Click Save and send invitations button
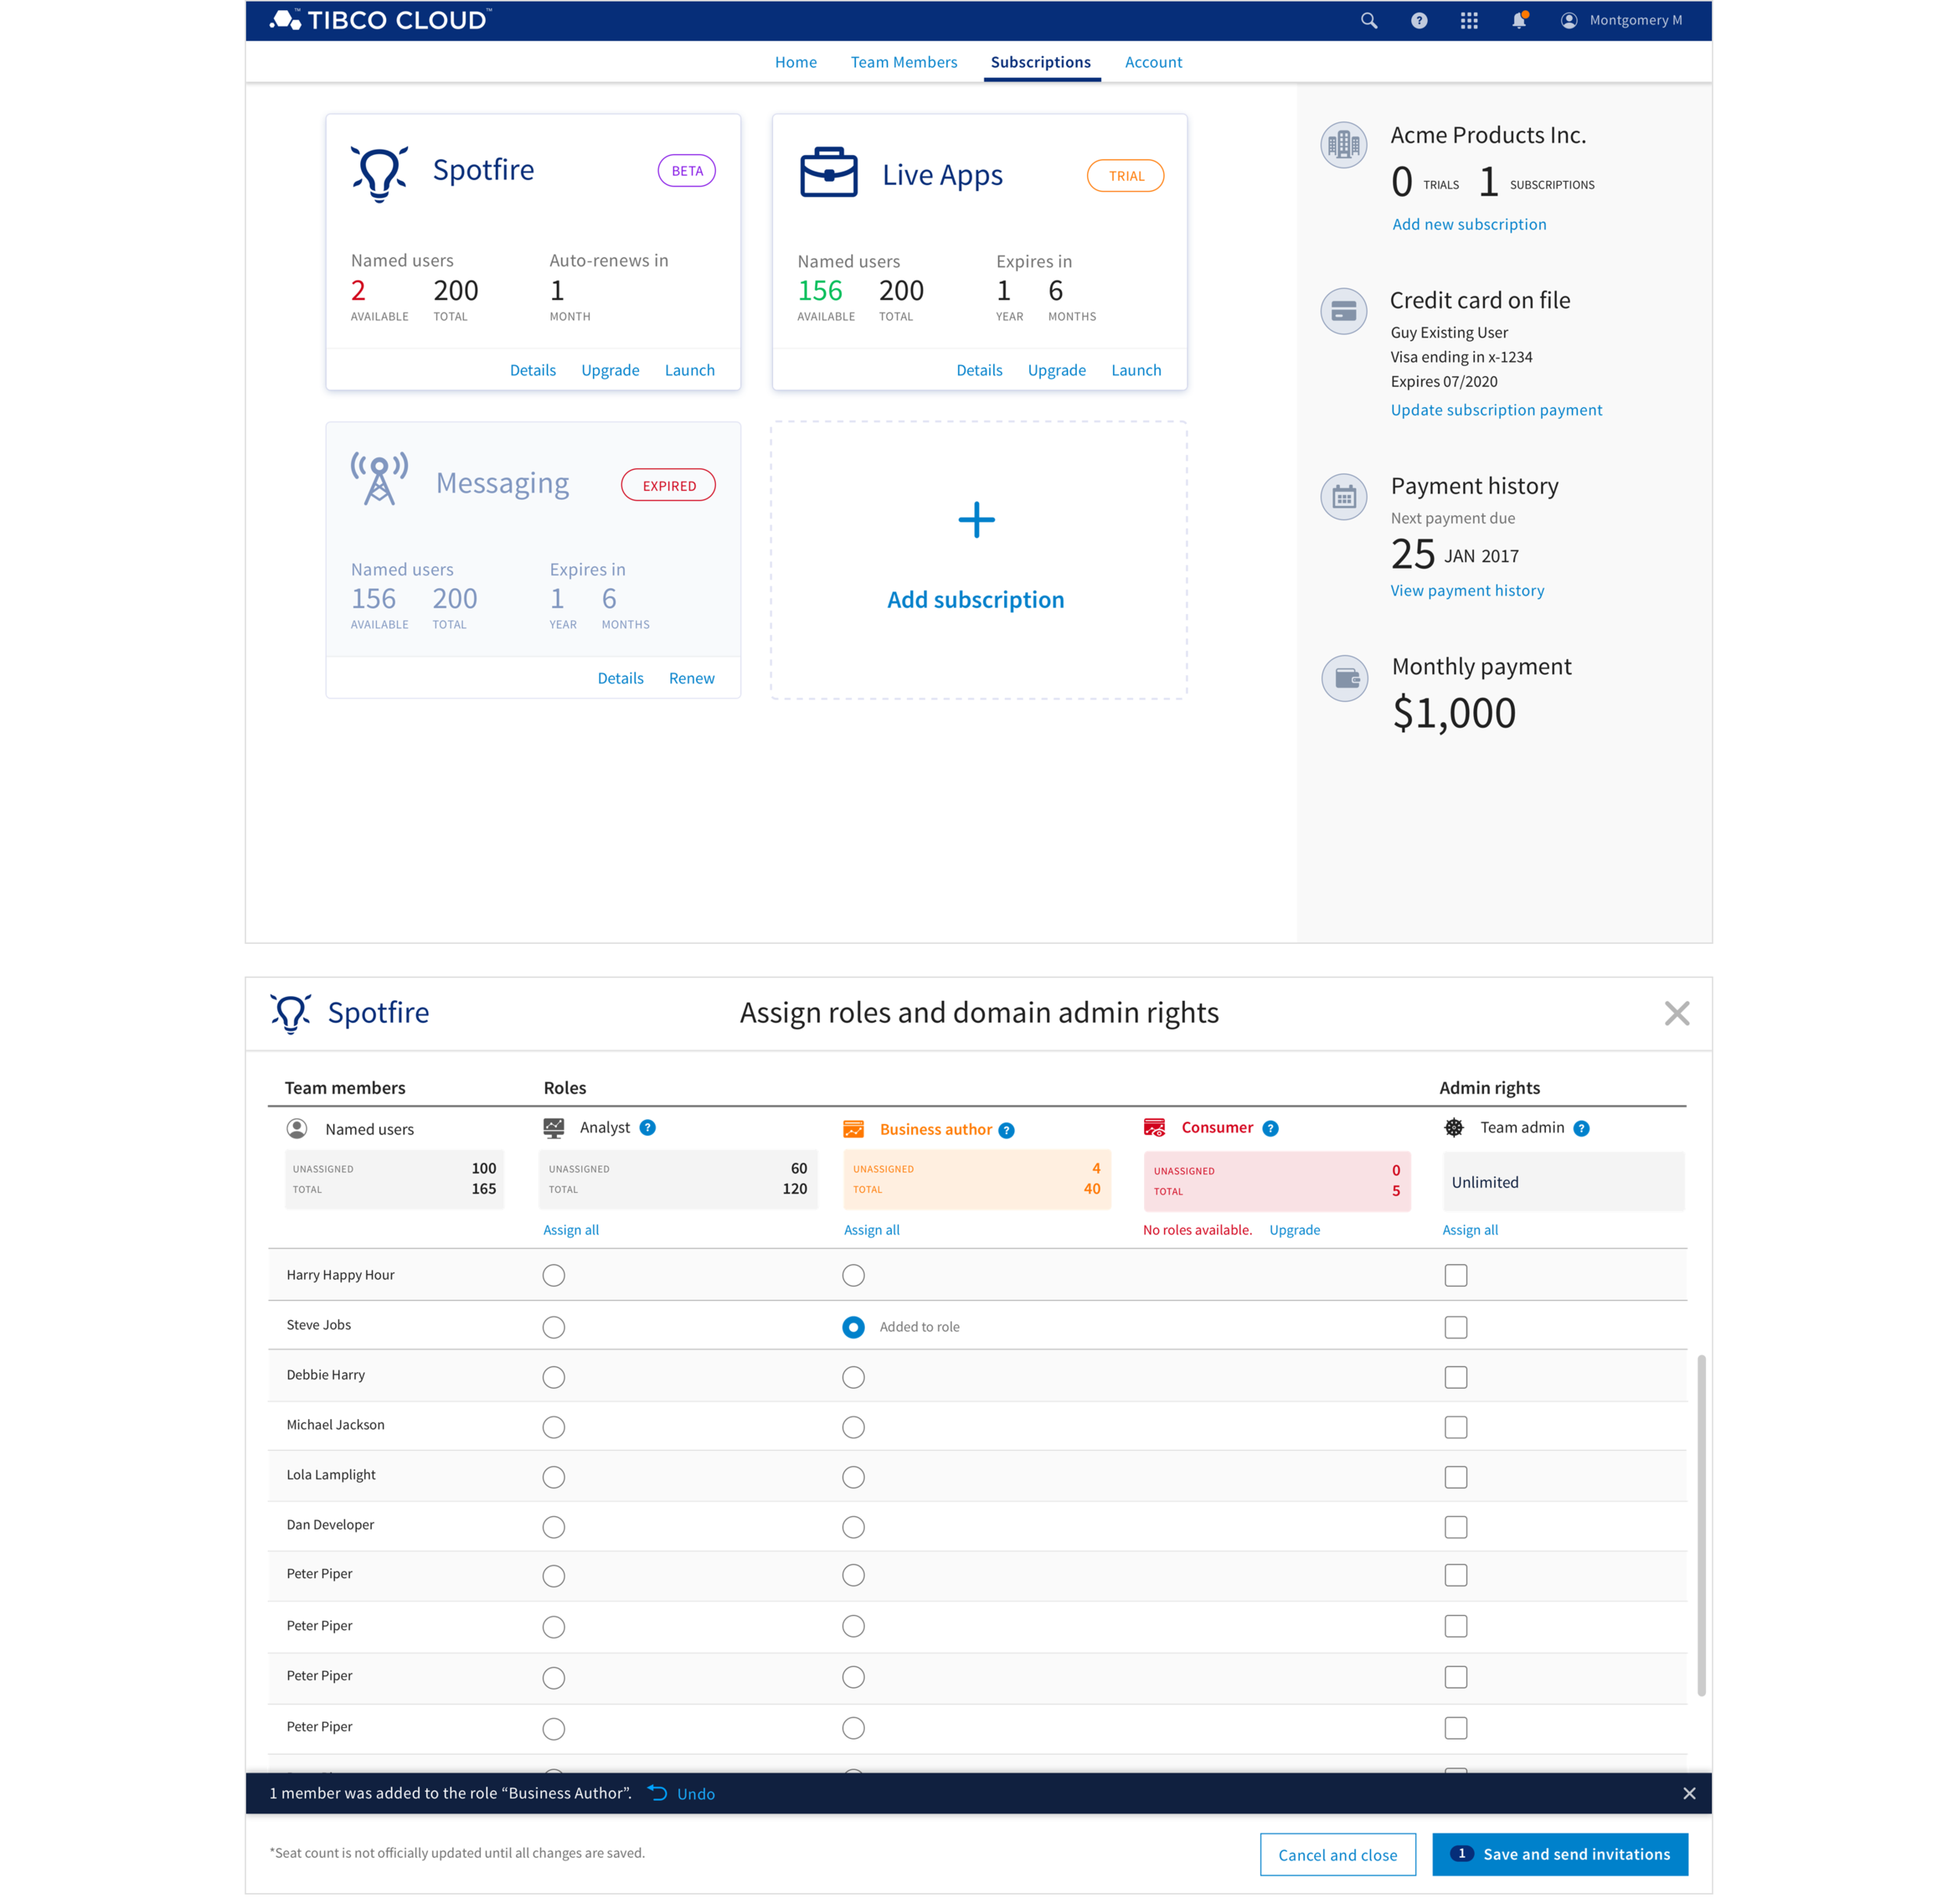This screenshot has height=1904, width=1958. (x=1559, y=1854)
